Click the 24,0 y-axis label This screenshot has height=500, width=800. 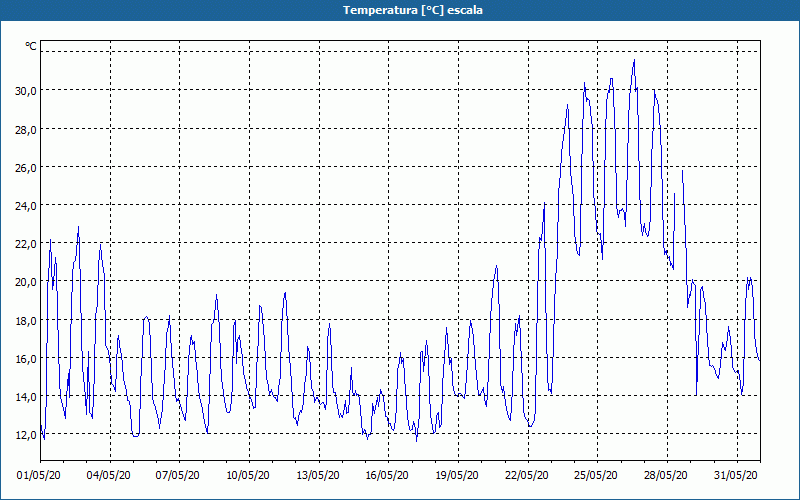click(26, 206)
